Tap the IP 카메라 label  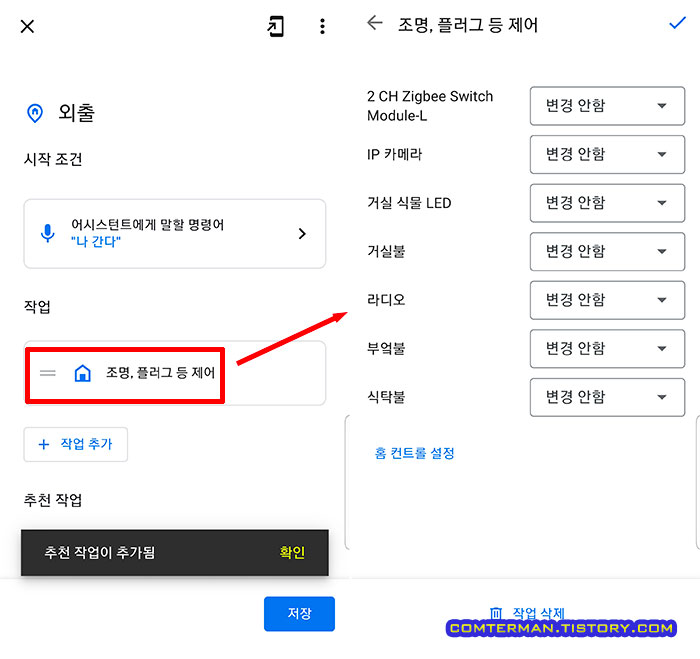click(x=394, y=154)
